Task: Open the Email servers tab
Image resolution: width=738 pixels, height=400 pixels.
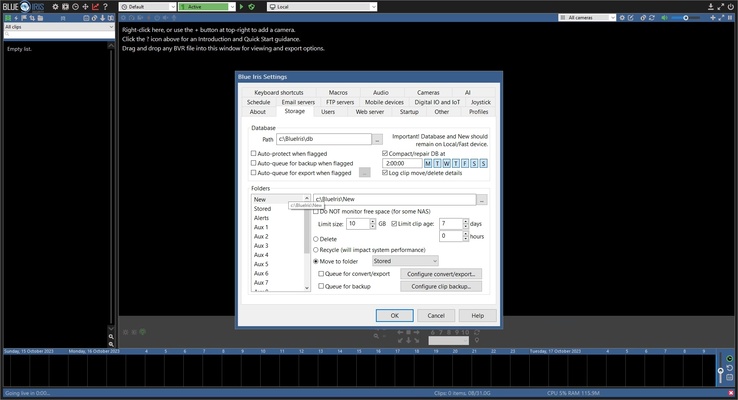Action: tap(298, 102)
